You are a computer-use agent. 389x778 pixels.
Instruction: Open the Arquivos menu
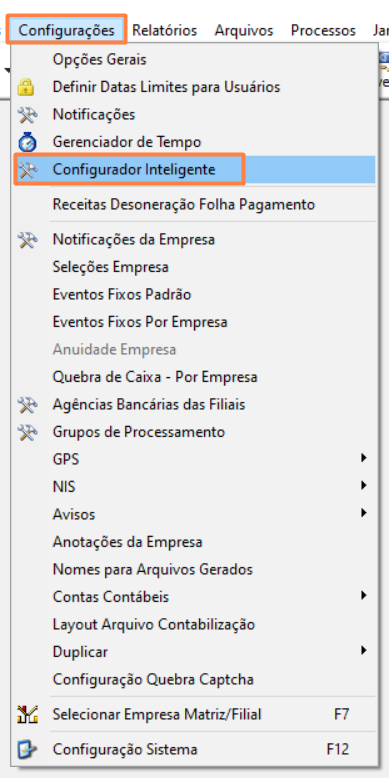coord(244,30)
